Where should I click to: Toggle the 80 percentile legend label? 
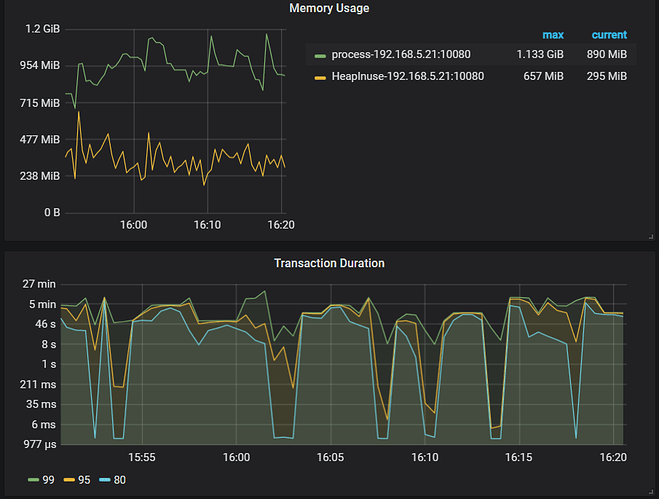(x=119, y=479)
